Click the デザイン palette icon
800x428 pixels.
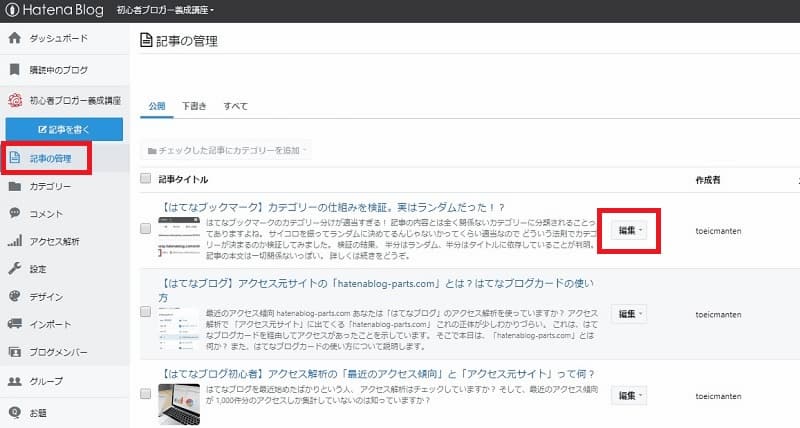click(x=15, y=296)
